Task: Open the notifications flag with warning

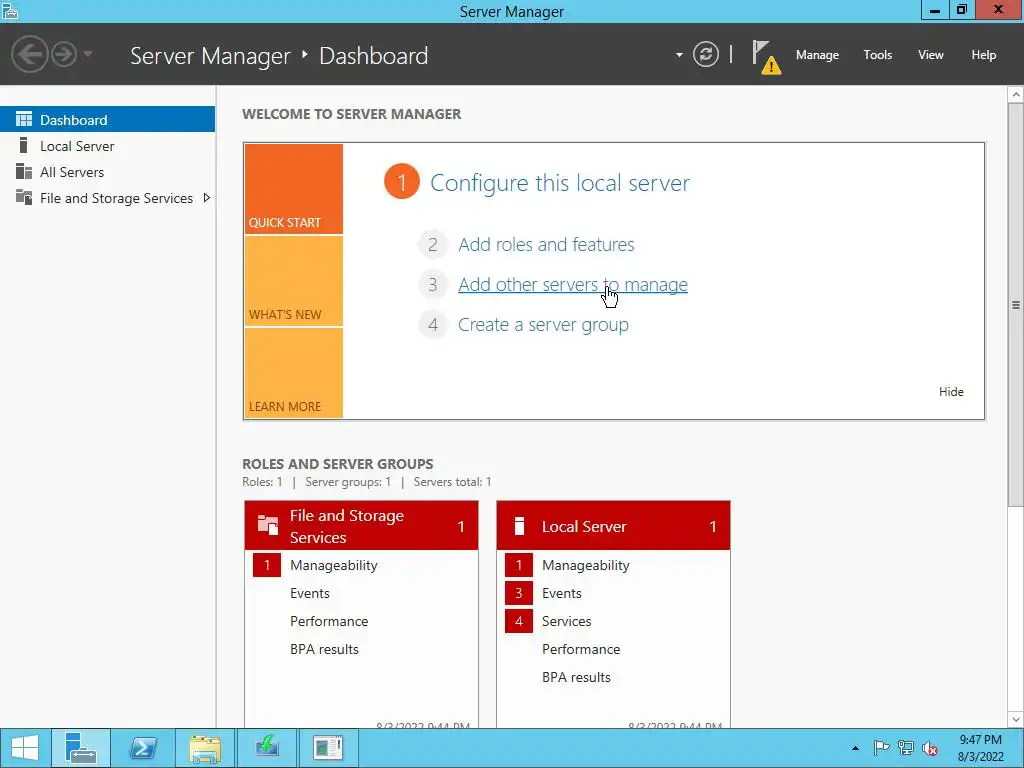Action: 765,57
